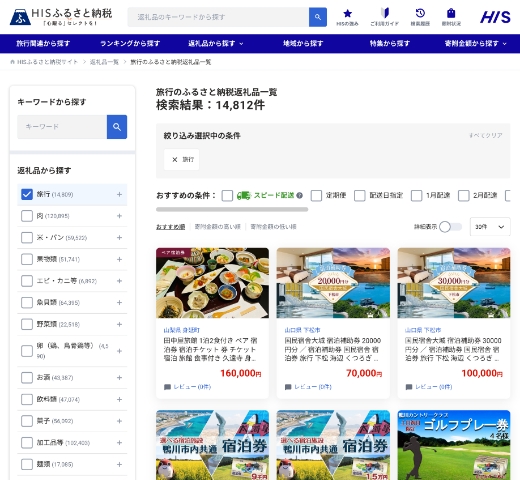The width and height of the screenshot is (520, 480).
Task: Check the 1月配達 checkbox
Action: click(x=416, y=196)
